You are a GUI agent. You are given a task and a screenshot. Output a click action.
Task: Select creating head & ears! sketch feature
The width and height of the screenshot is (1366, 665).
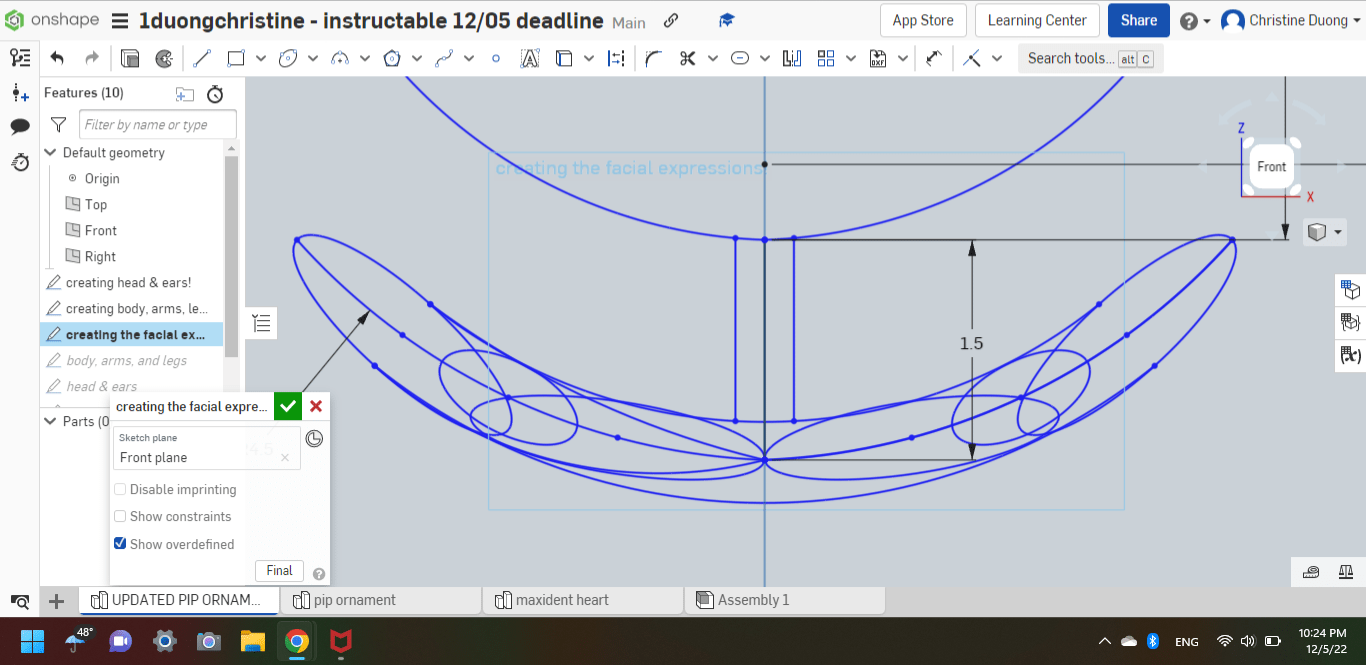[x=128, y=283]
